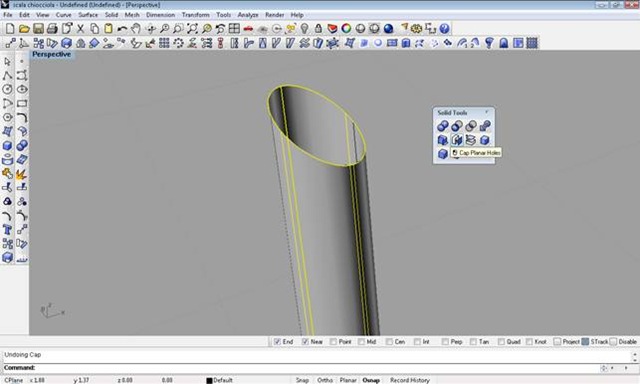Select the Boolean Union icon in Solid Tools
Screen dimensions: 640x384
coord(442,126)
